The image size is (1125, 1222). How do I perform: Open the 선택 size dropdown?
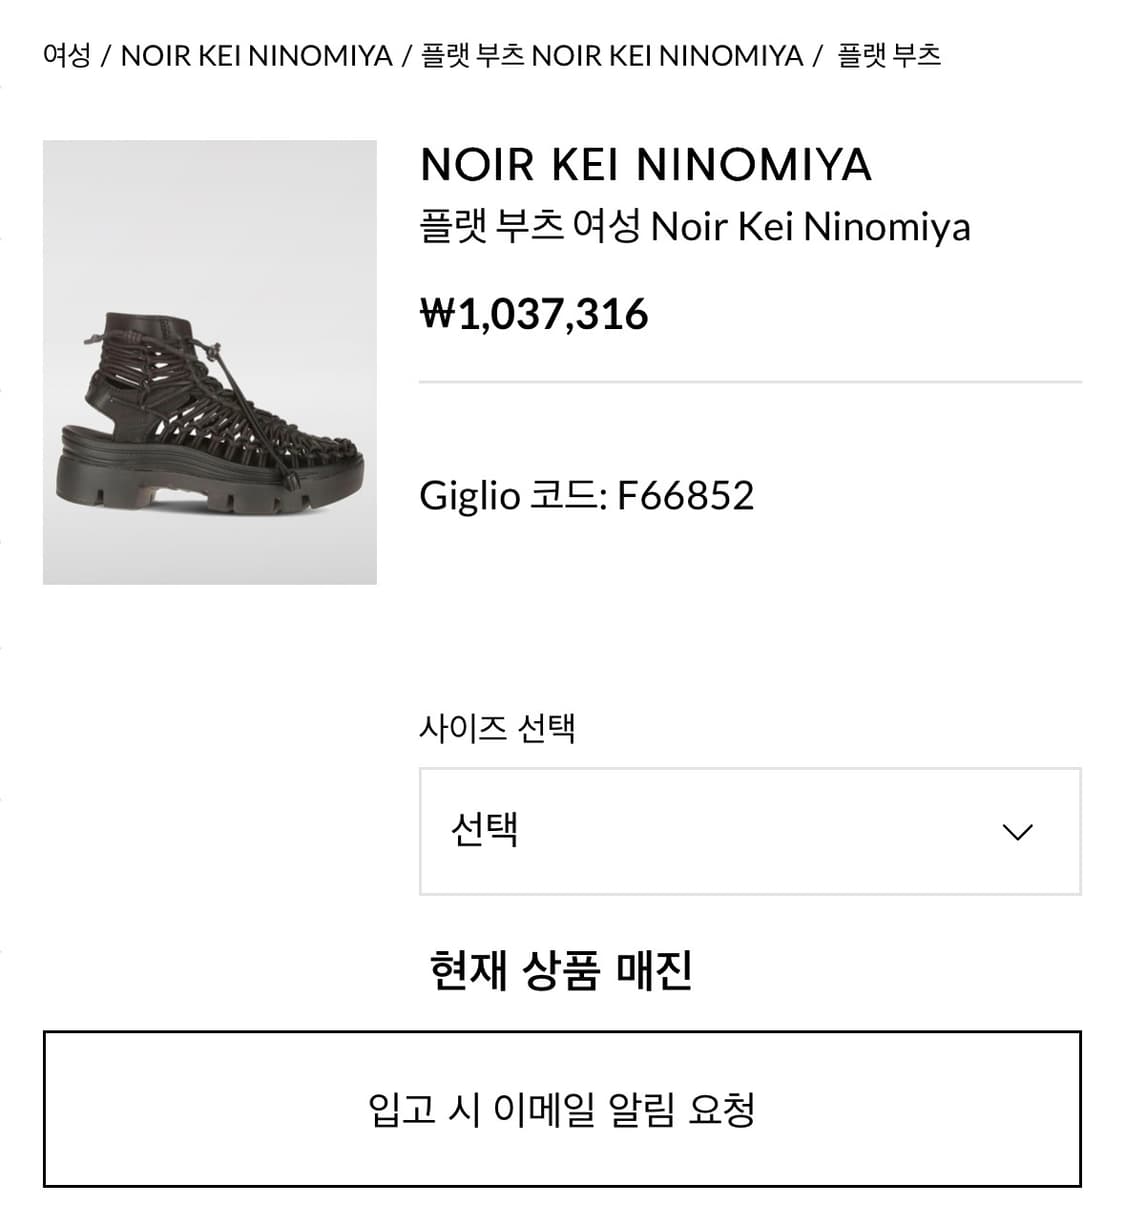(x=750, y=831)
